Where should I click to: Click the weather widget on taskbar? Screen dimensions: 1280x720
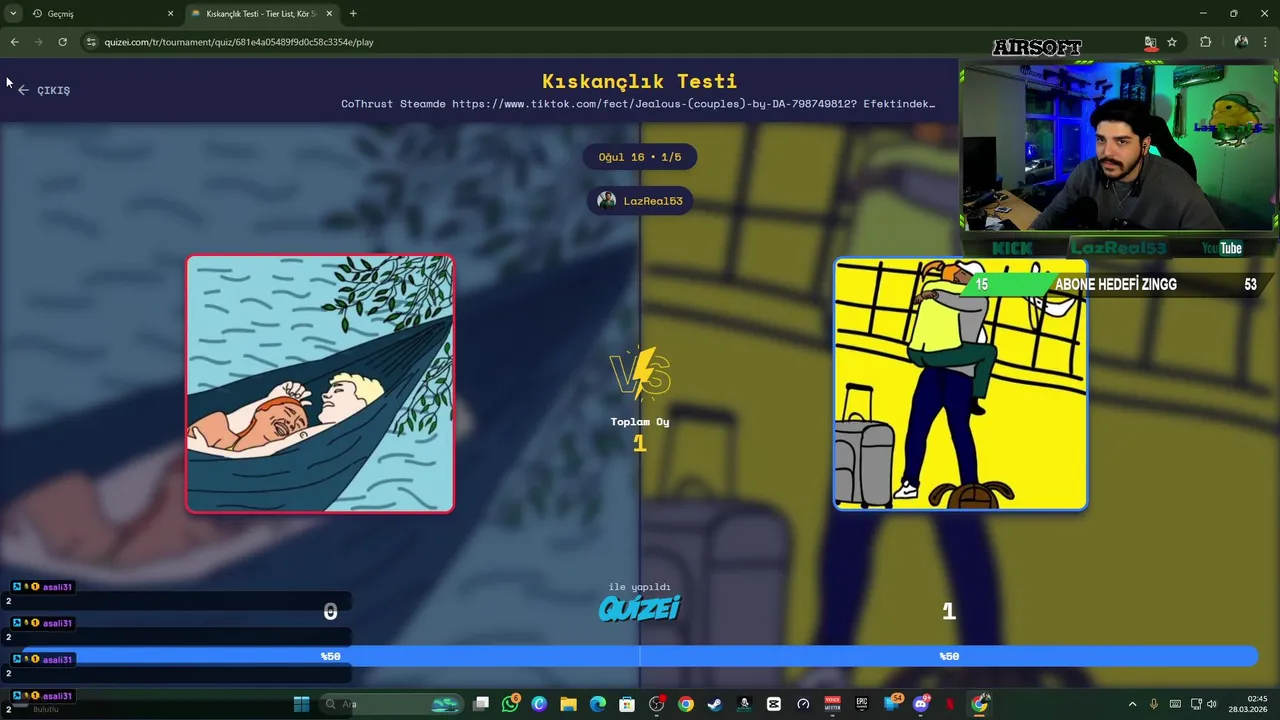tap(36, 706)
